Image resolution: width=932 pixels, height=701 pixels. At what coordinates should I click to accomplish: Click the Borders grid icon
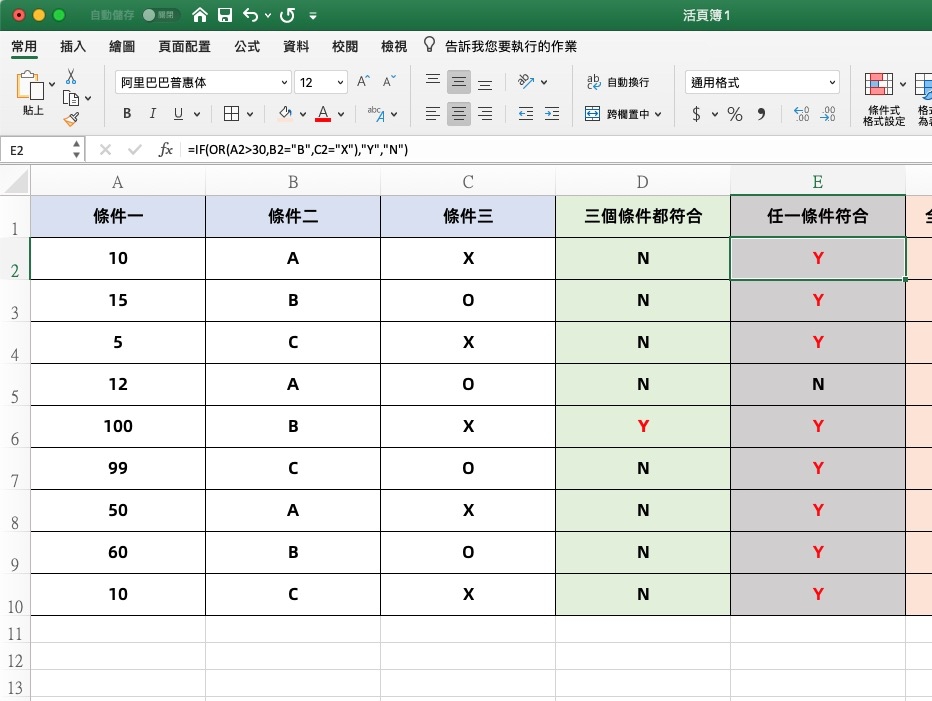click(231, 114)
